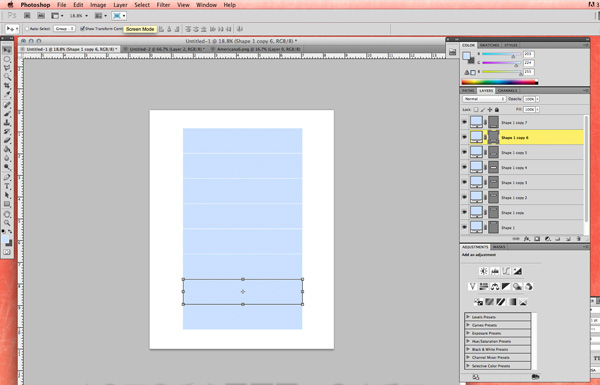The width and height of the screenshot is (600, 385).
Task: Add a Gradient Map adjustment
Action: tap(512, 302)
